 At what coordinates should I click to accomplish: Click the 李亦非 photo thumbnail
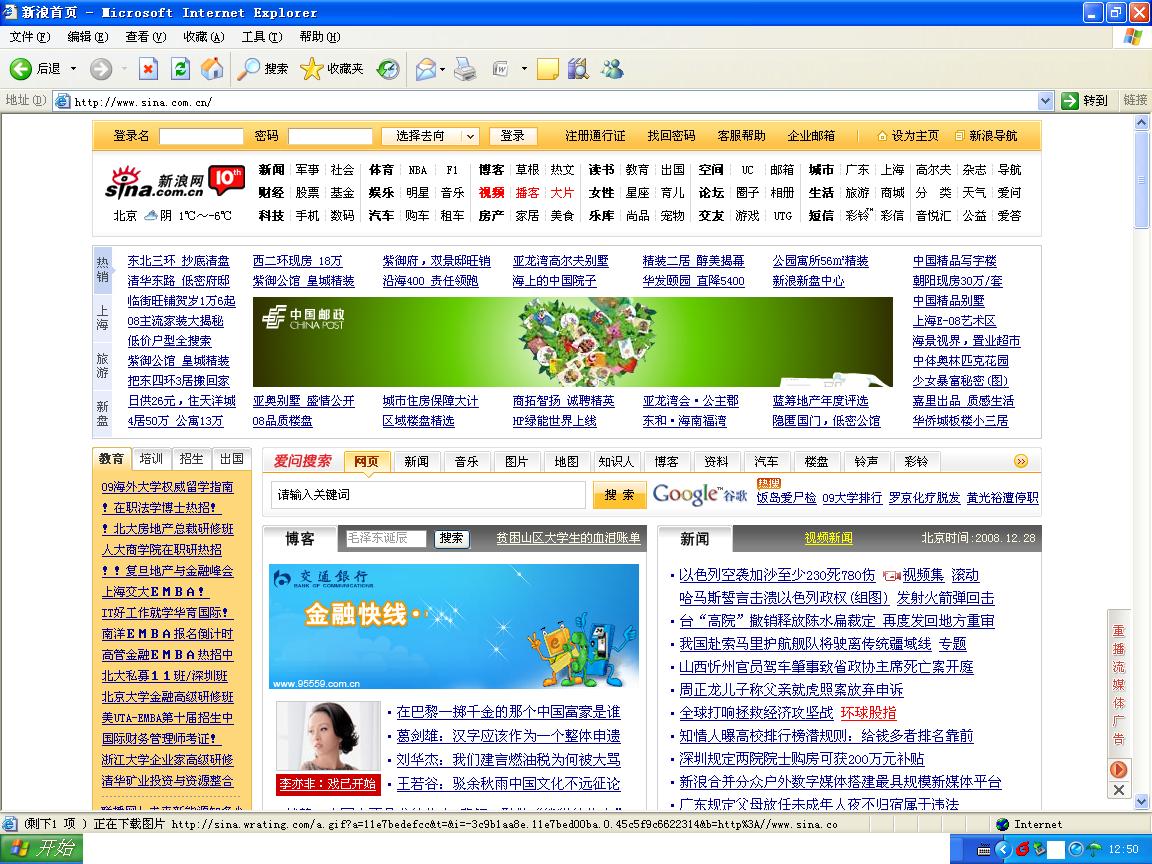pos(328,738)
